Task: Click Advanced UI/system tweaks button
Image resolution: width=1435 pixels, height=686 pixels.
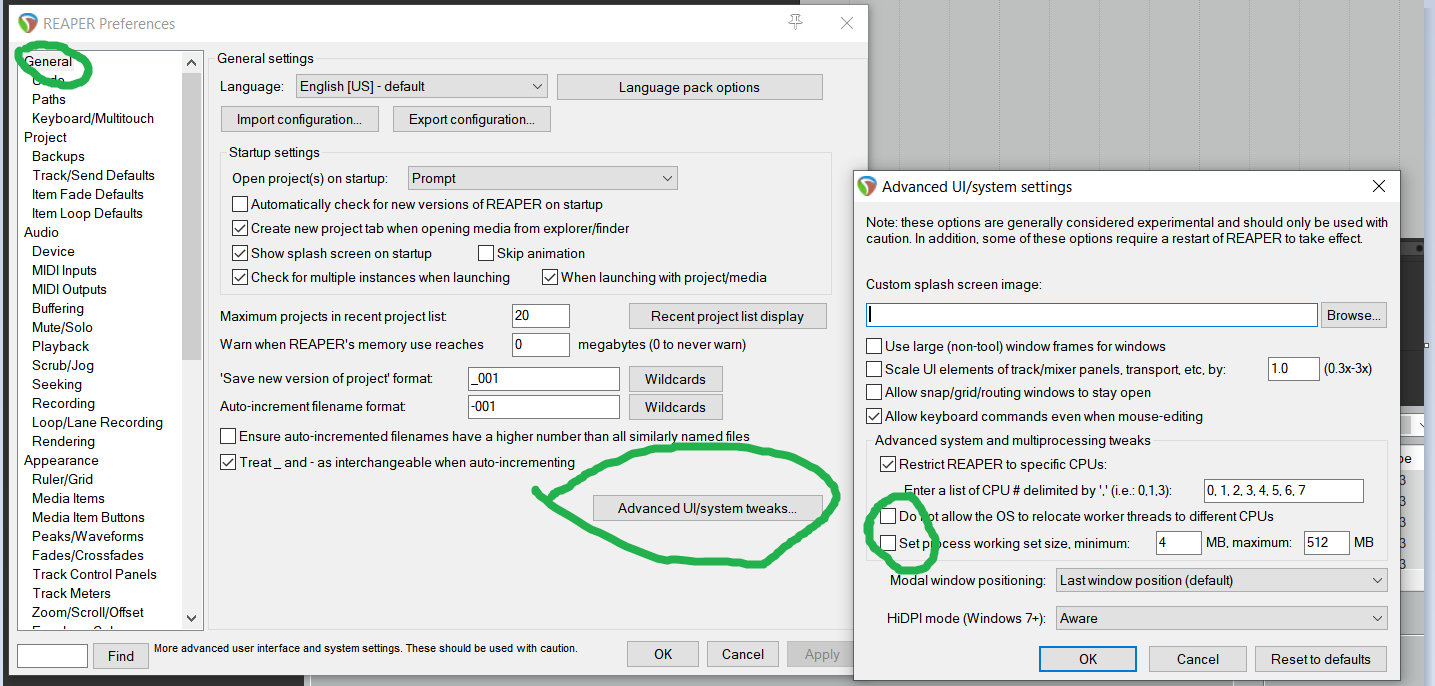Action: [707, 508]
